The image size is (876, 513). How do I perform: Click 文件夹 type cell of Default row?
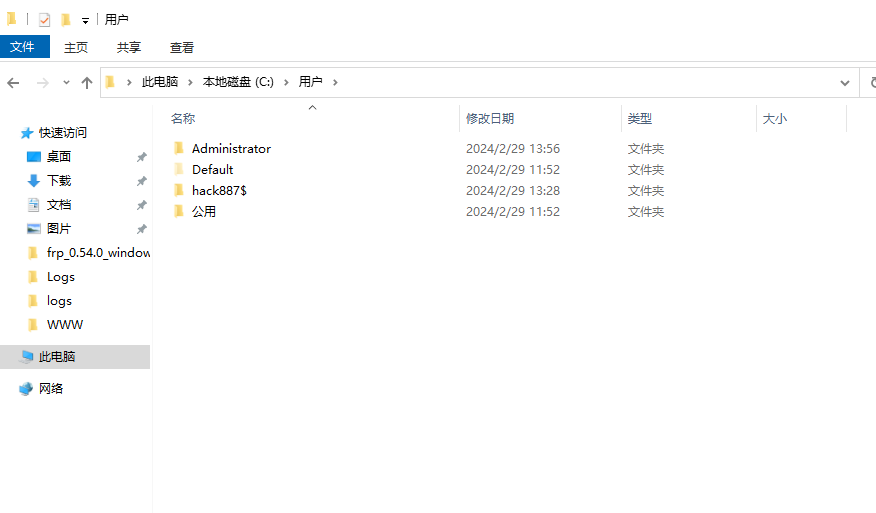click(x=646, y=169)
